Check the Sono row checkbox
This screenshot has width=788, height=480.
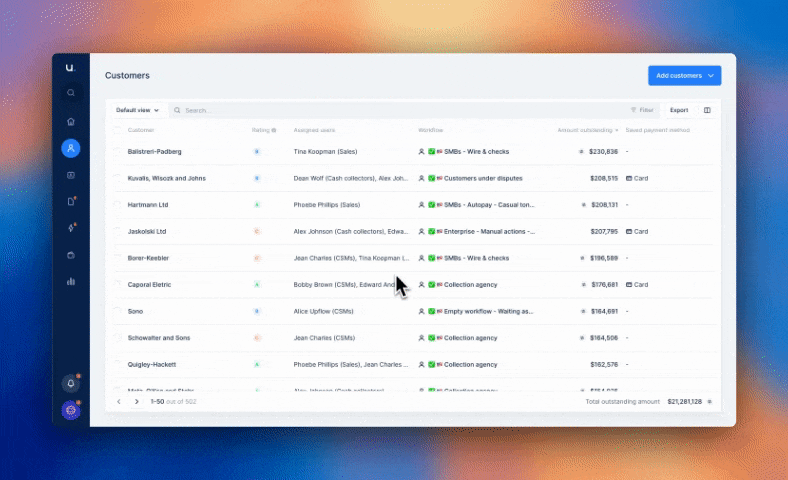(117, 311)
